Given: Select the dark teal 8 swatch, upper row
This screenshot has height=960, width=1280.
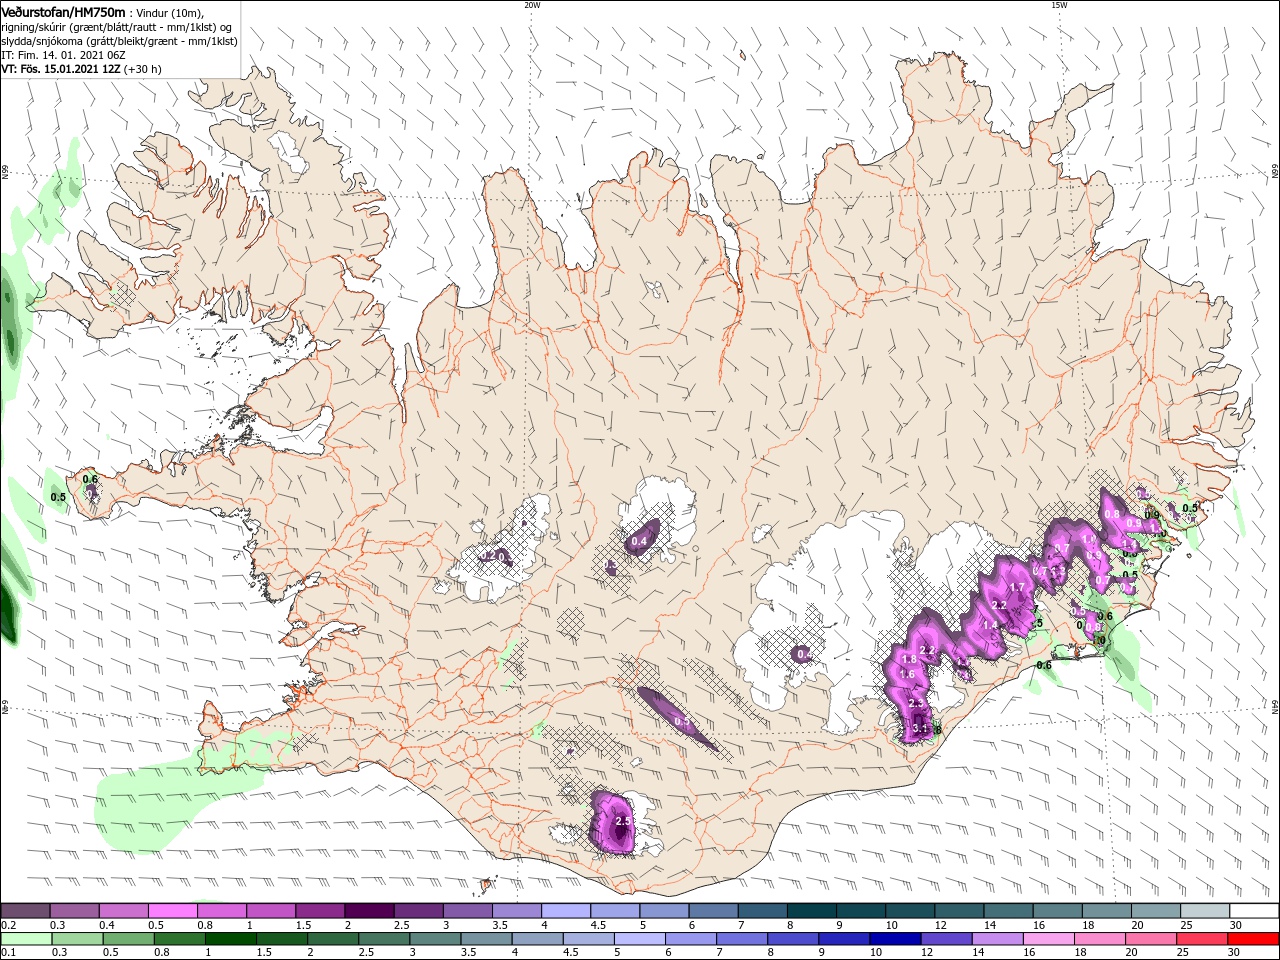Looking at the screenshot, I should click(x=810, y=910).
